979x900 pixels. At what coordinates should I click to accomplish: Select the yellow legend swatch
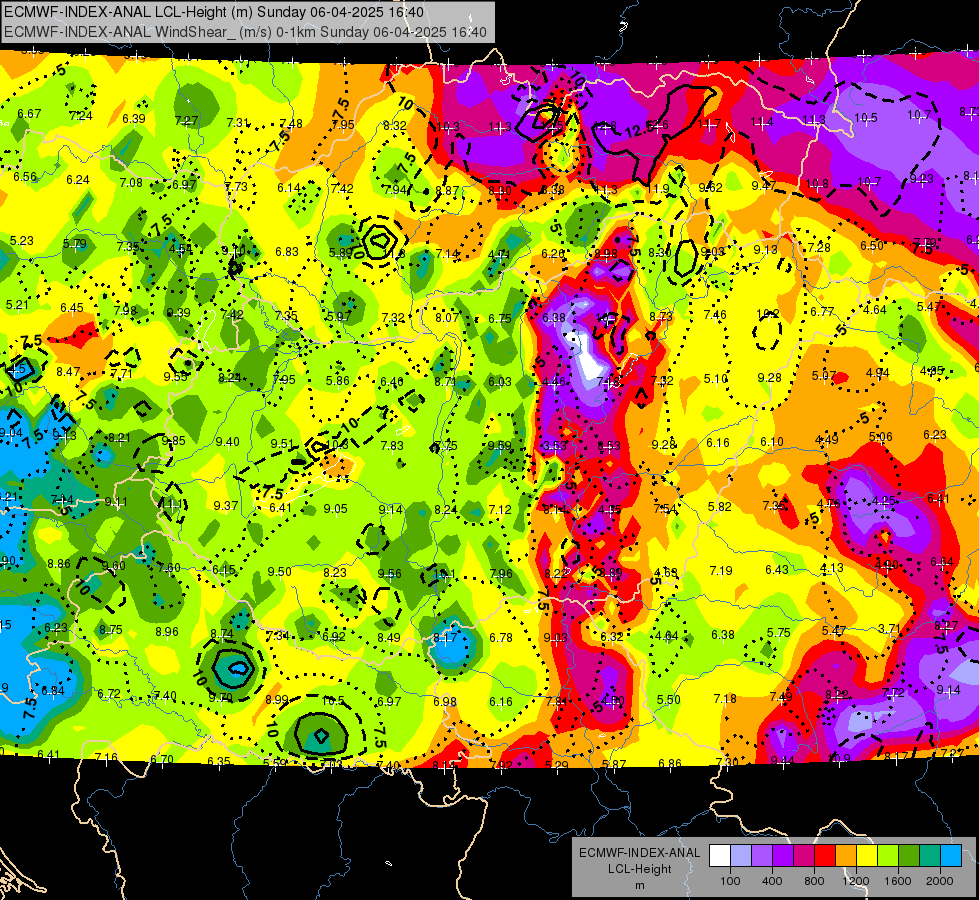point(867,856)
